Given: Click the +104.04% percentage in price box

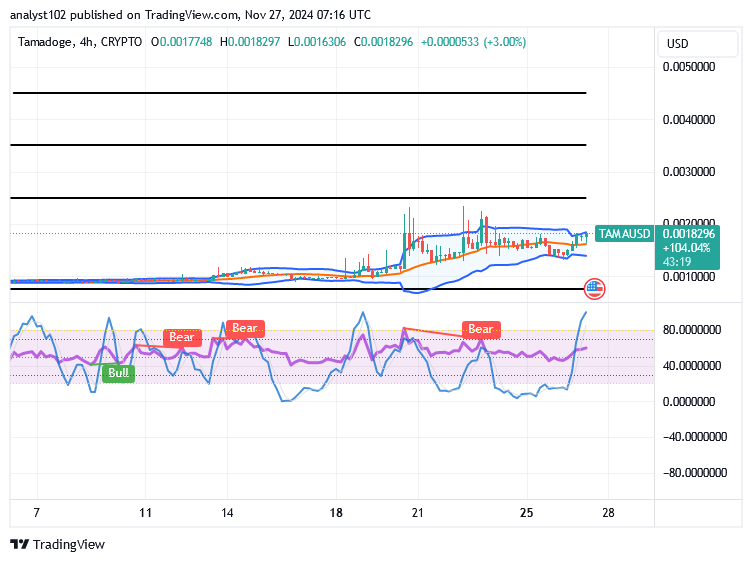Looking at the screenshot, I should click(x=686, y=248).
